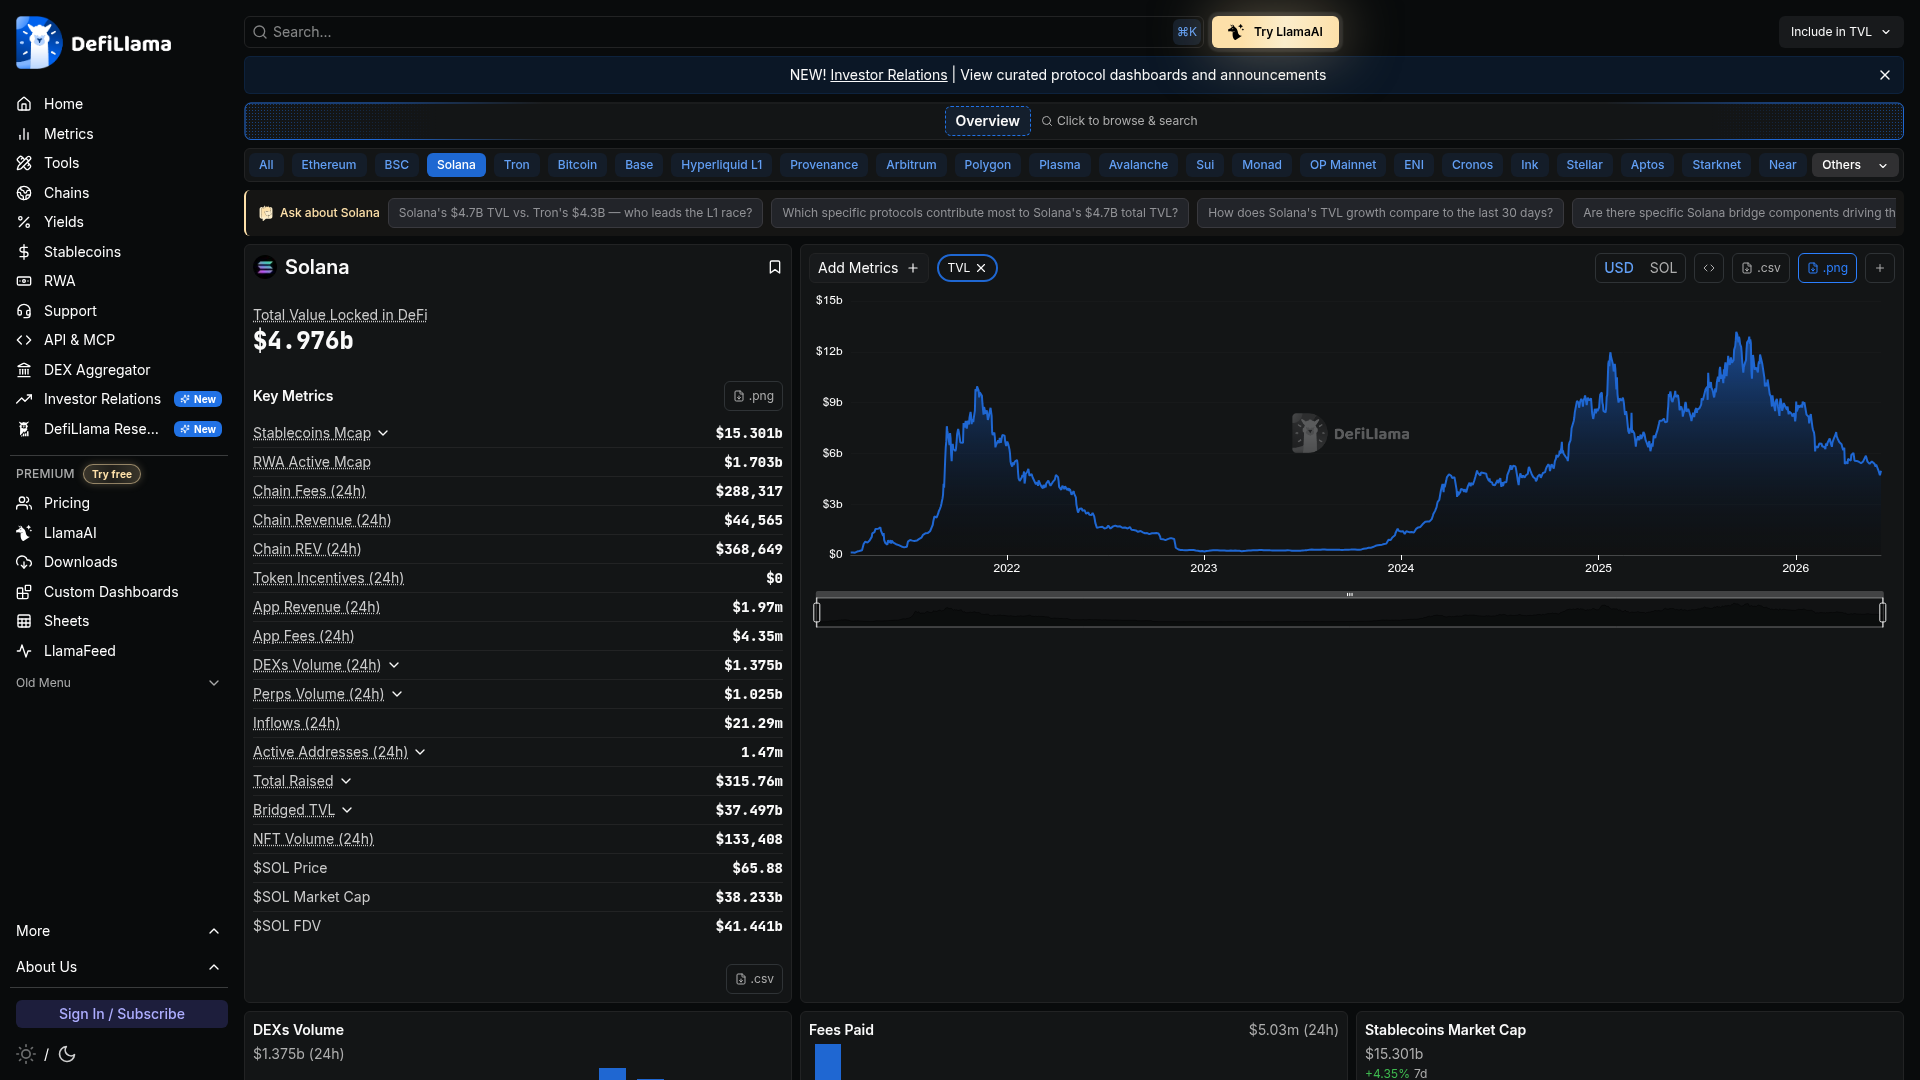1920x1080 pixels.
Task: Open the Stablecoins page
Action: [82, 252]
